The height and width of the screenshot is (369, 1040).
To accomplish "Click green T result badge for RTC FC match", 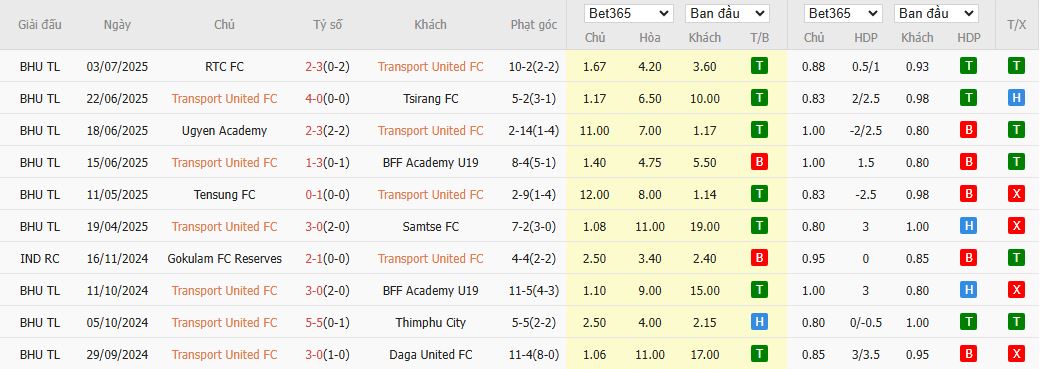I will coord(759,66).
